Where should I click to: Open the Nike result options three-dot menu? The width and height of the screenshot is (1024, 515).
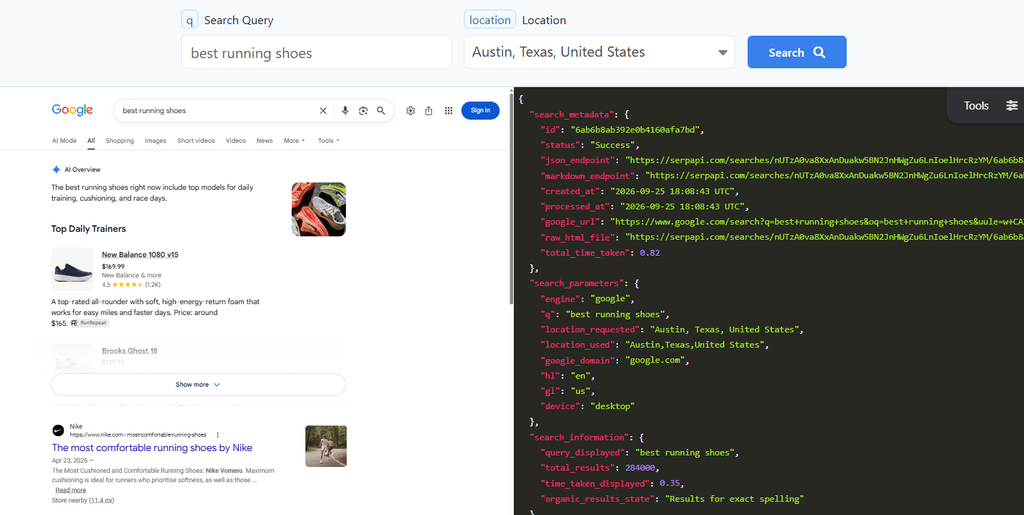coord(217,435)
